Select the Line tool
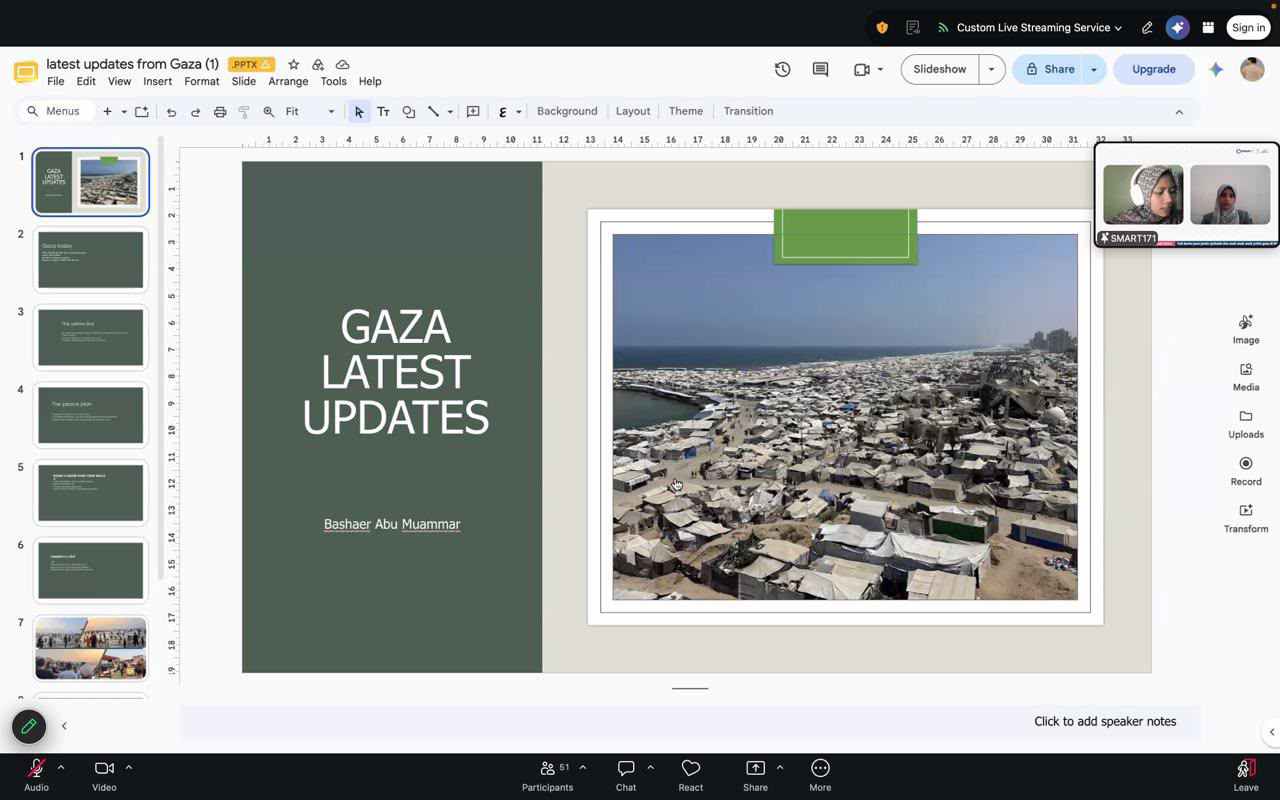 tap(433, 112)
